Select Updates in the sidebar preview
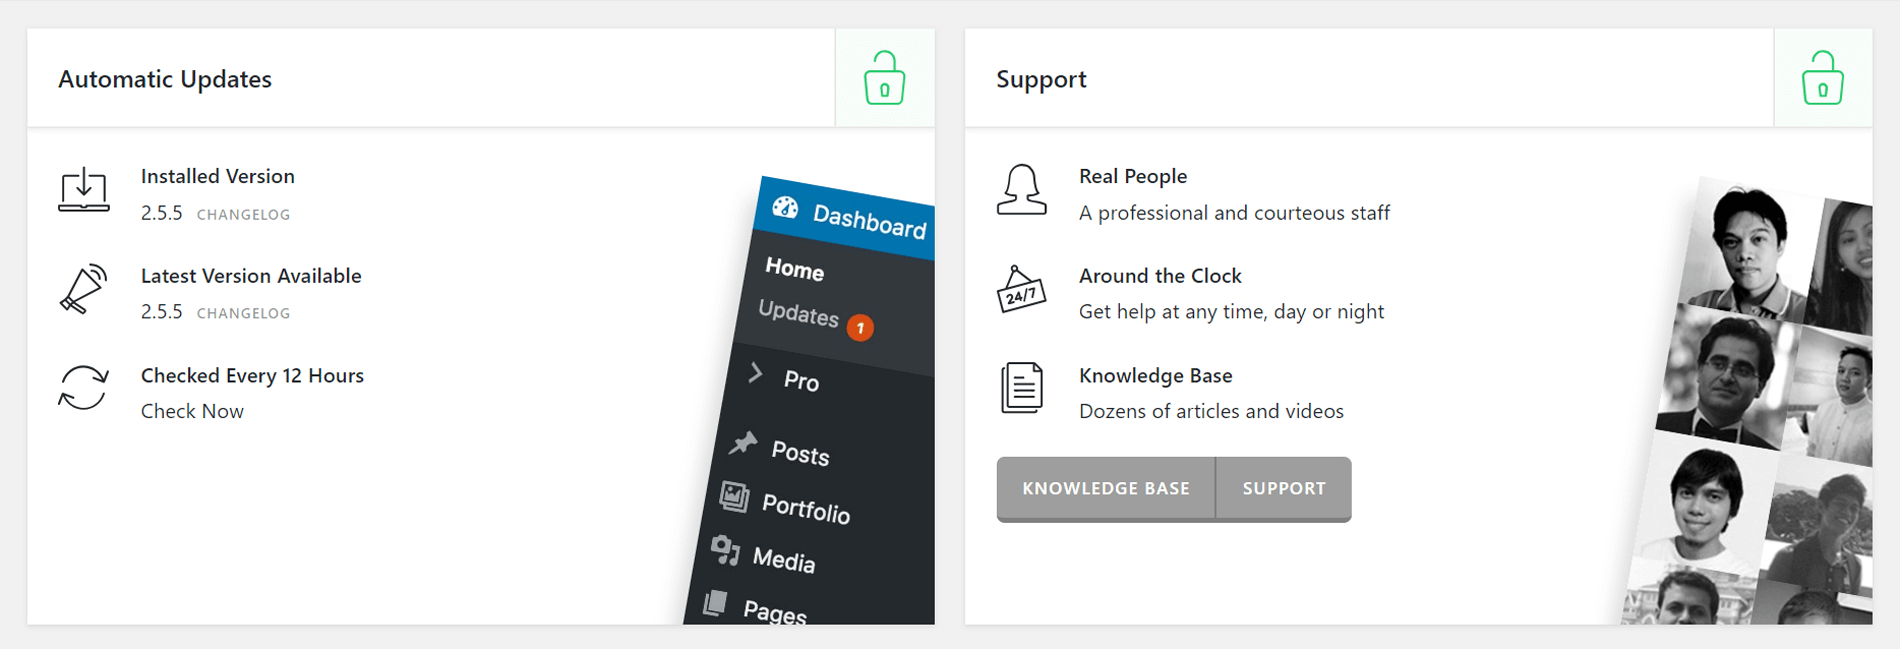 coord(798,313)
